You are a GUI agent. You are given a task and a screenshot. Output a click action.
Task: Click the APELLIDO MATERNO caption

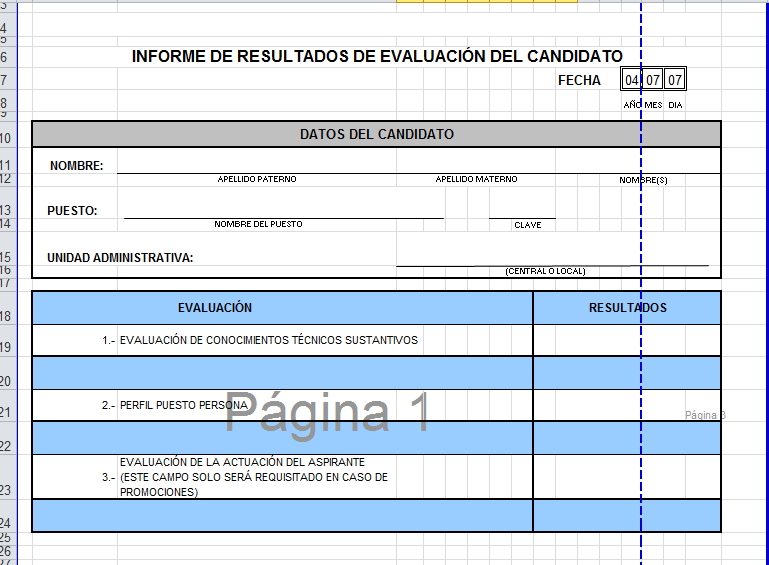tap(476, 179)
